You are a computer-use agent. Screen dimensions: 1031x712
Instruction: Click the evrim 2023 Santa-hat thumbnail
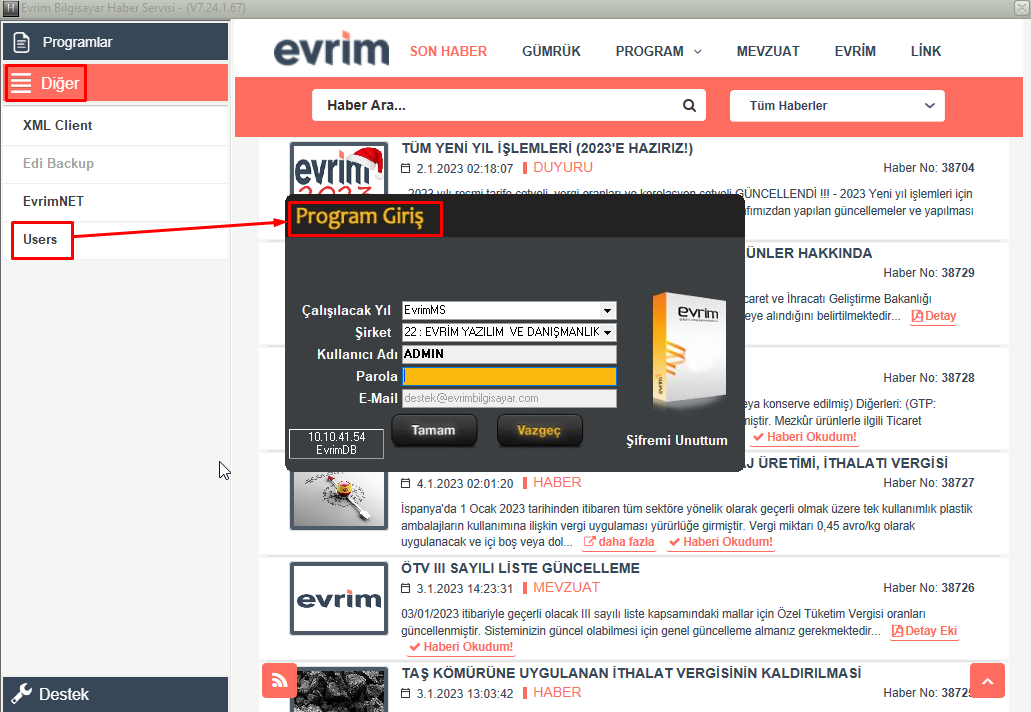coord(339,168)
